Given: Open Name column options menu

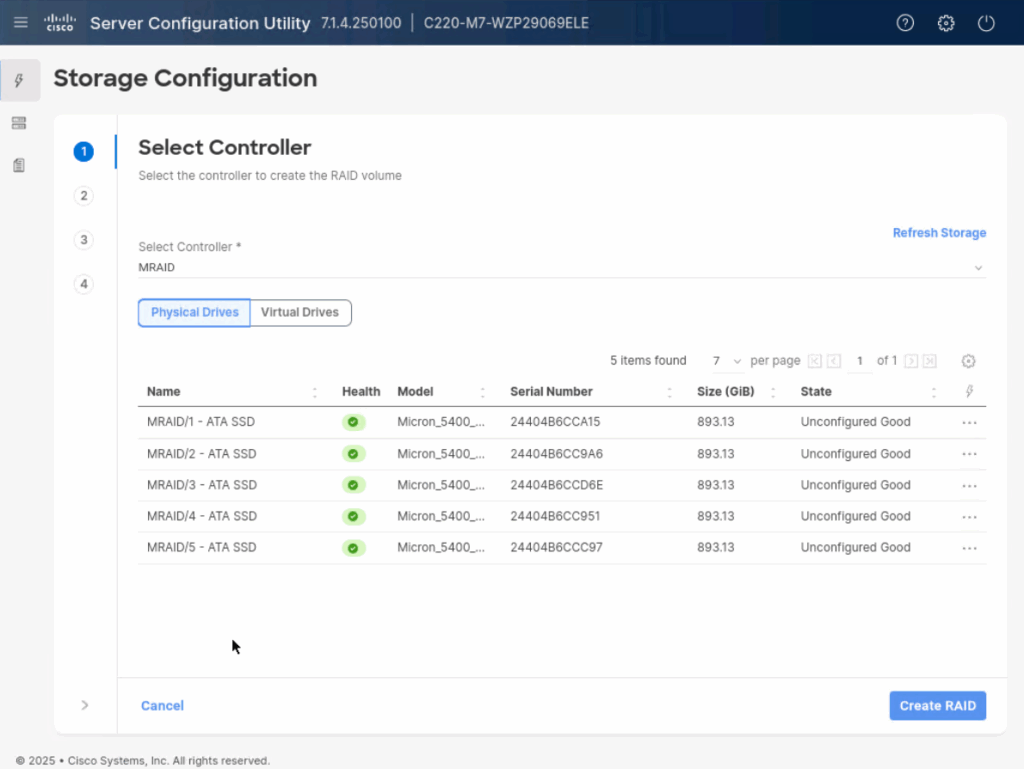Looking at the screenshot, I should click(x=315, y=392).
